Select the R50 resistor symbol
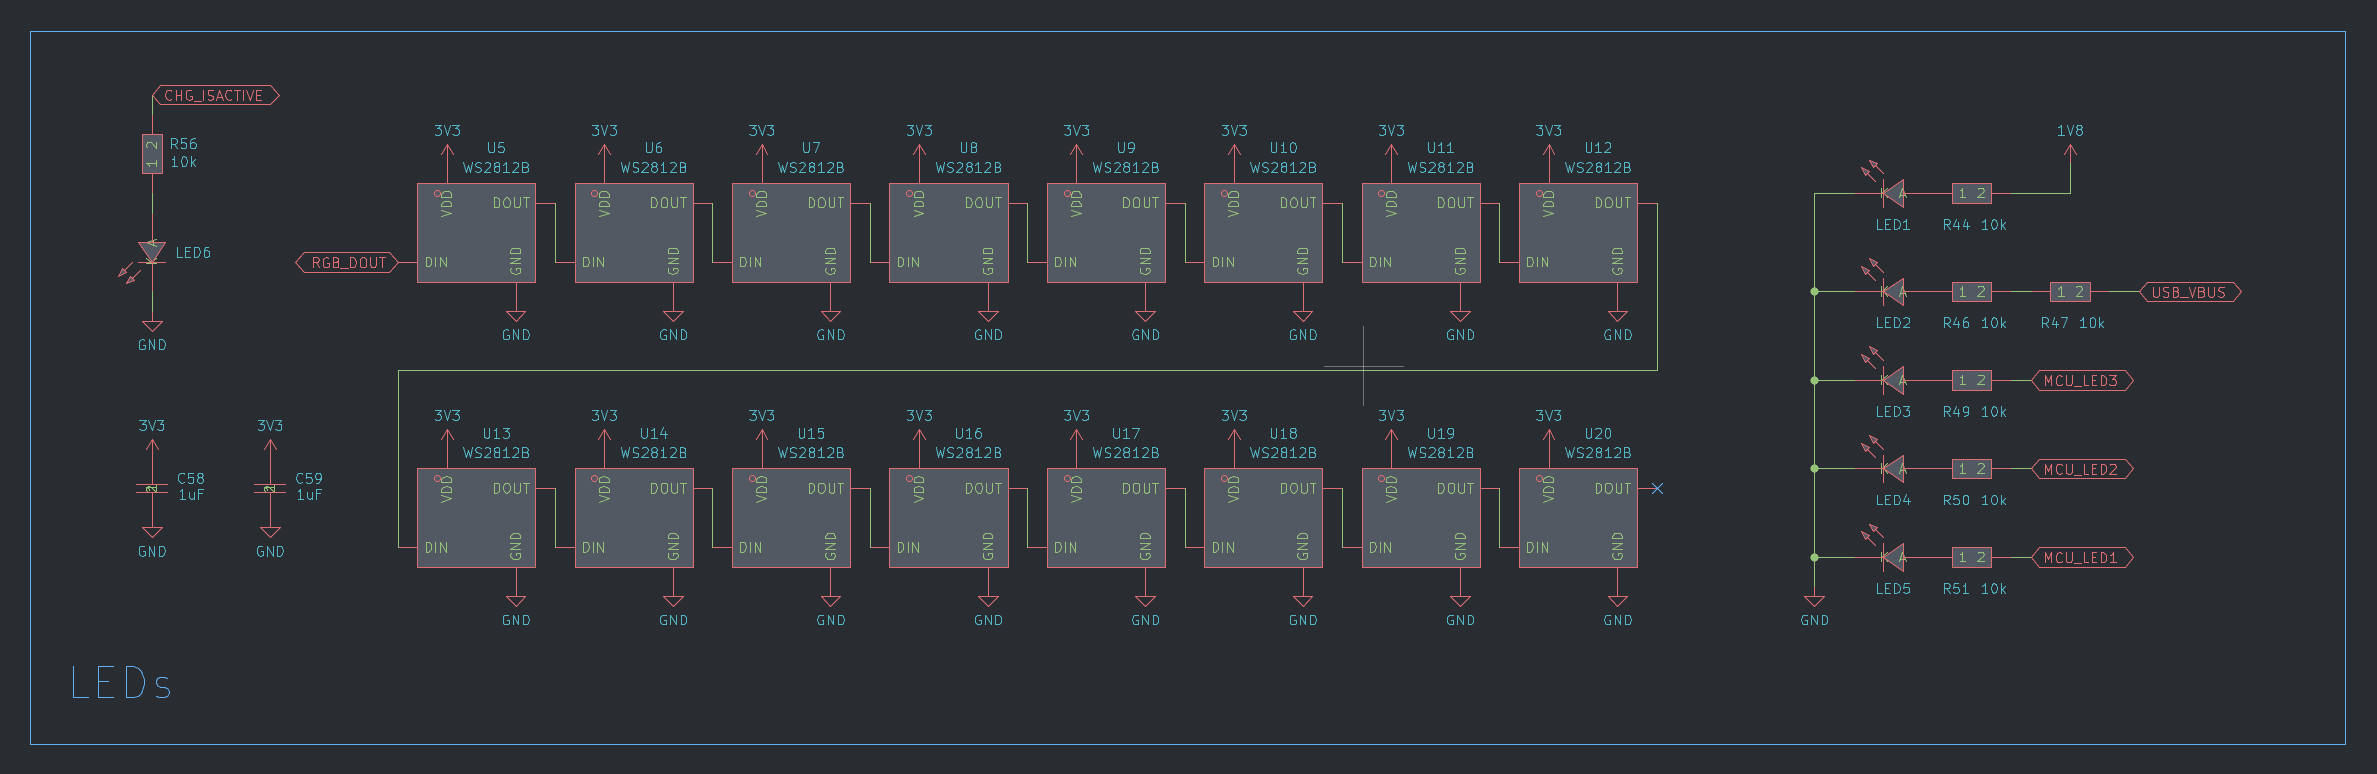2377x774 pixels. pos(1971,469)
